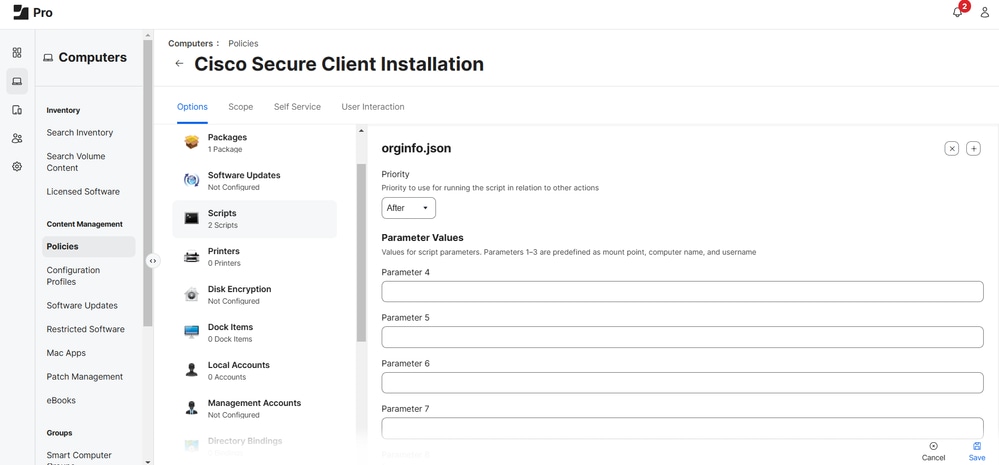This screenshot has width=999, height=465.
Task: Open the user account icon
Action: point(984,12)
